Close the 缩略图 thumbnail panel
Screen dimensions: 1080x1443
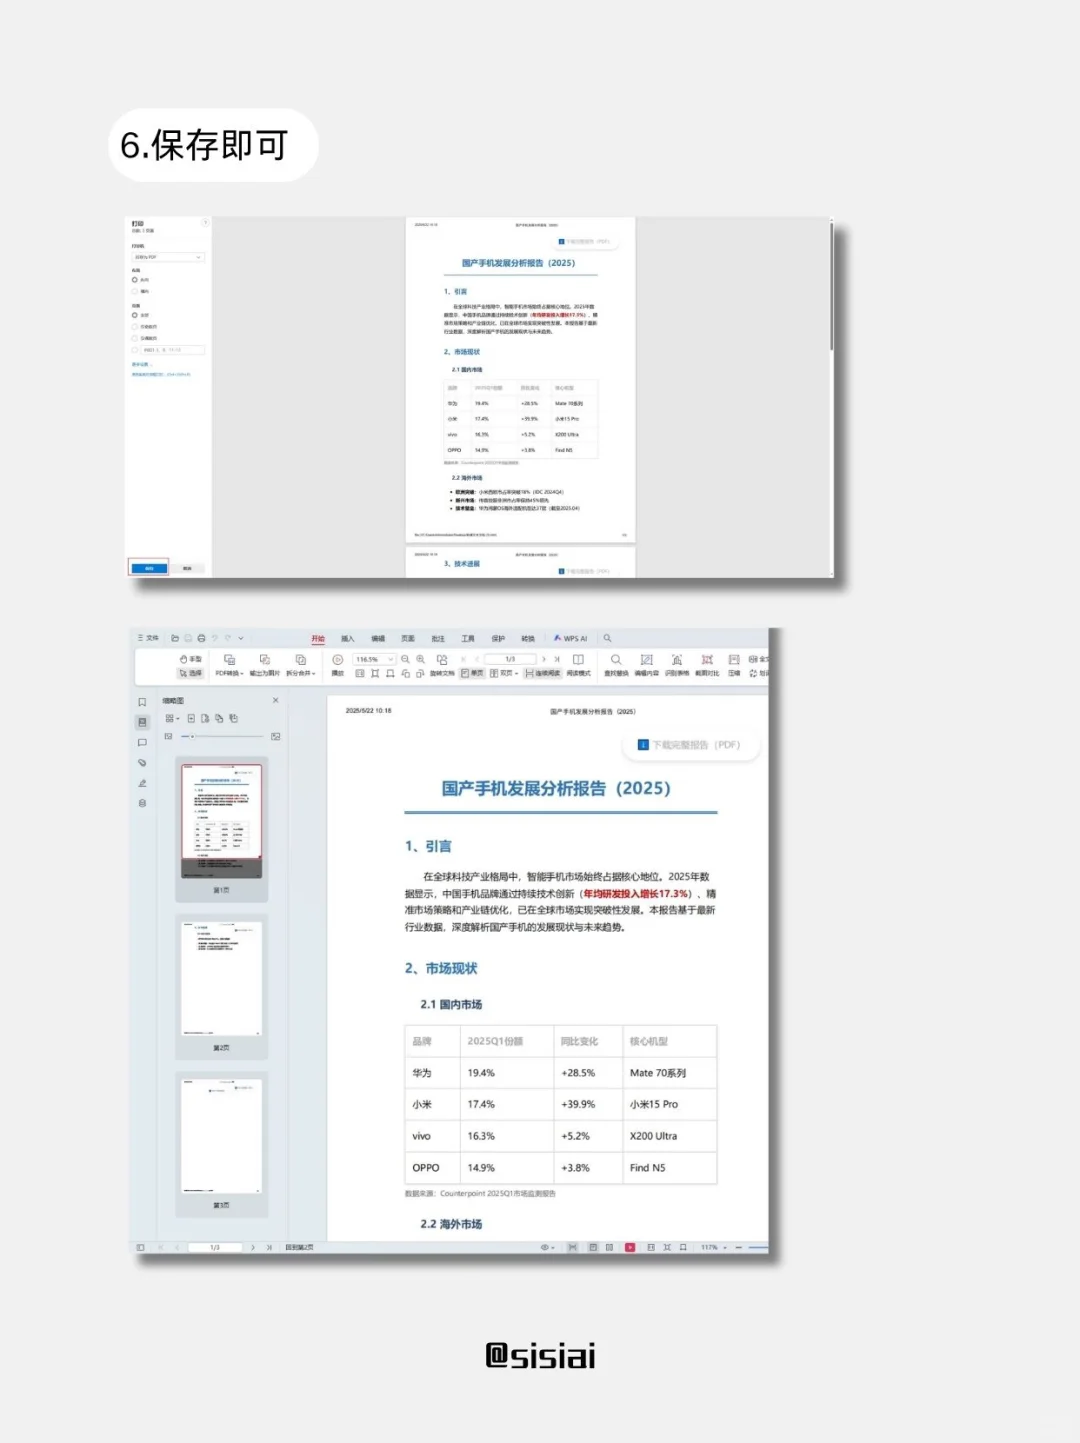(x=275, y=700)
